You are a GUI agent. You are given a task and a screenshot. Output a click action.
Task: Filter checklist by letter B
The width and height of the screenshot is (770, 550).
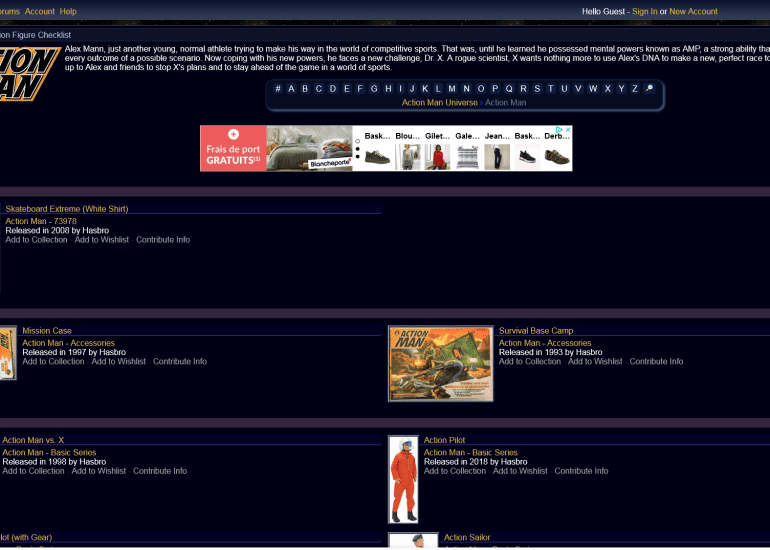pos(305,89)
